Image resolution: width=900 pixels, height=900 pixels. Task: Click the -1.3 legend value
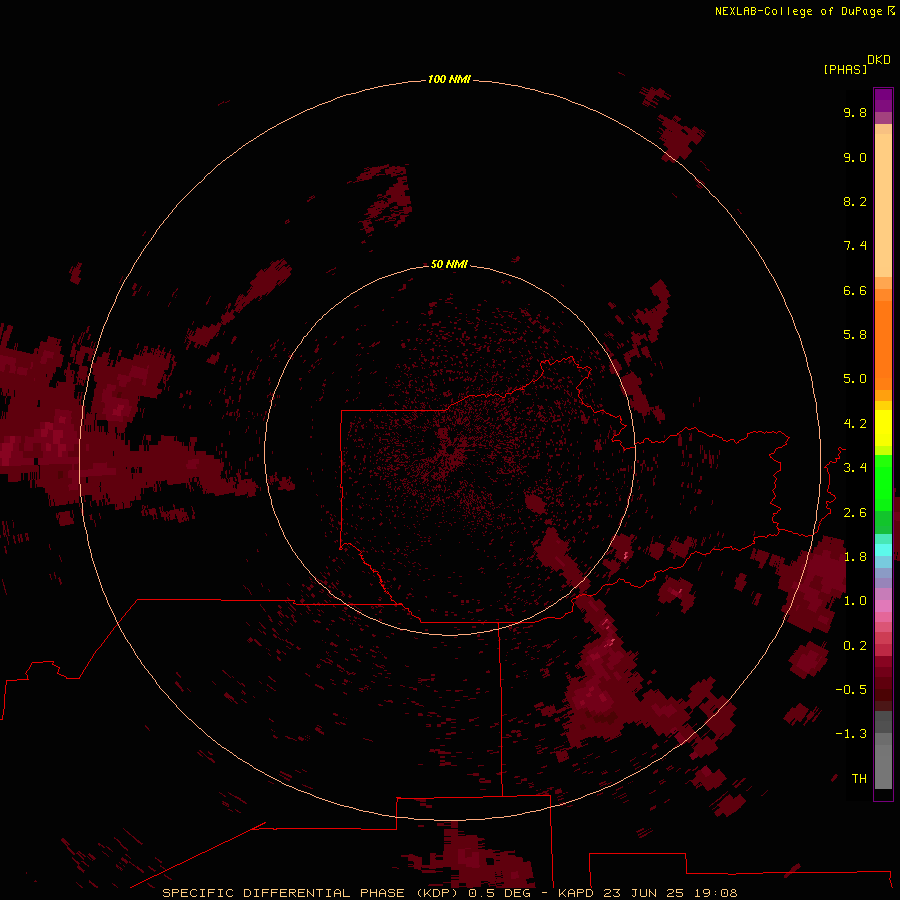851,734
